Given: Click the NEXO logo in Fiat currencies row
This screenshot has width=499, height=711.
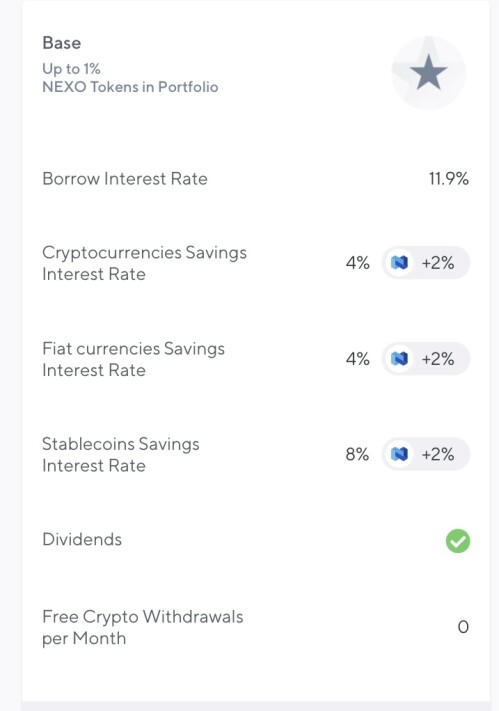Looking at the screenshot, I should coord(399,359).
